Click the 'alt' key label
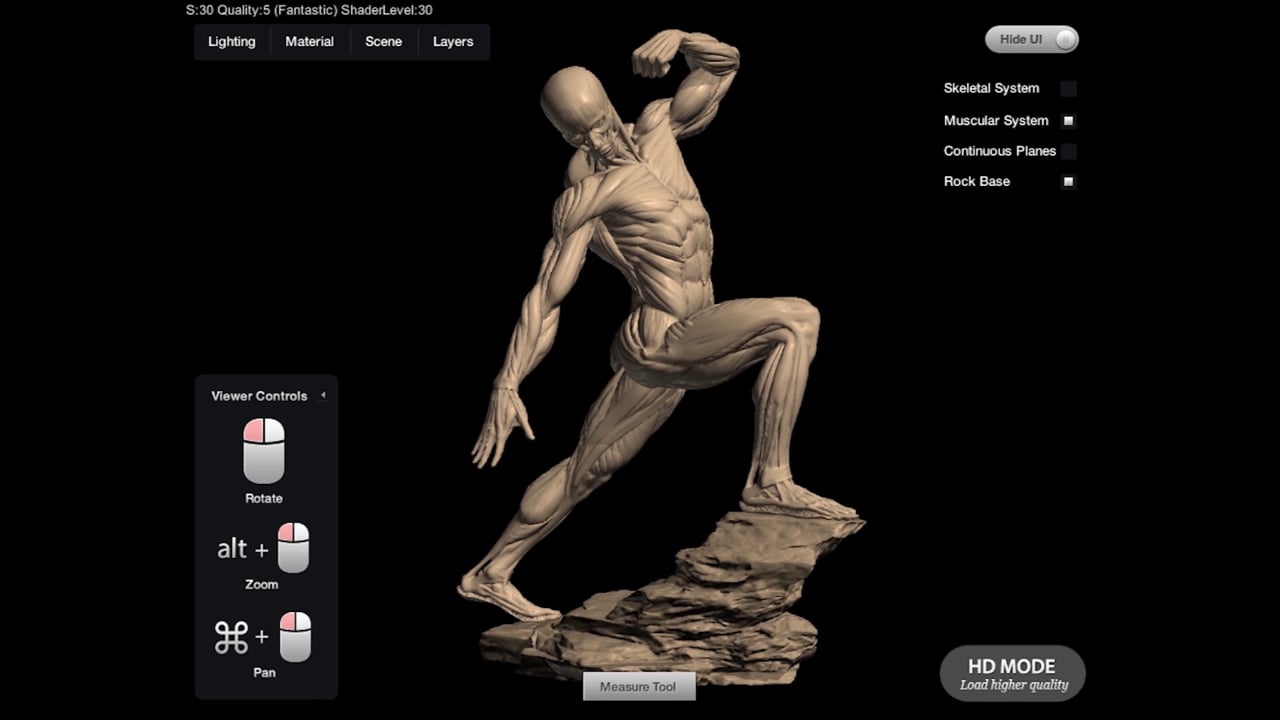Image resolution: width=1280 pixels, height=720 pixels. [232, 548]
